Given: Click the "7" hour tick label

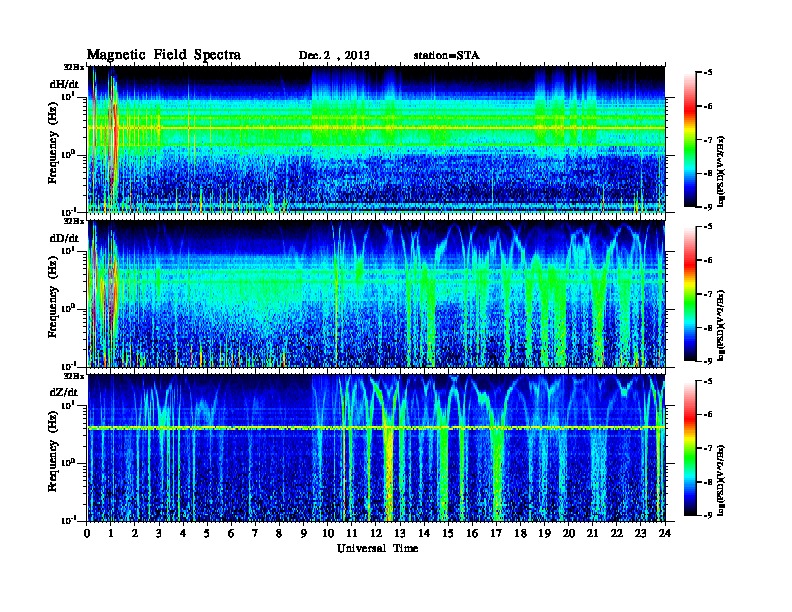Looking at the screenshot, I should click(256, 534).
